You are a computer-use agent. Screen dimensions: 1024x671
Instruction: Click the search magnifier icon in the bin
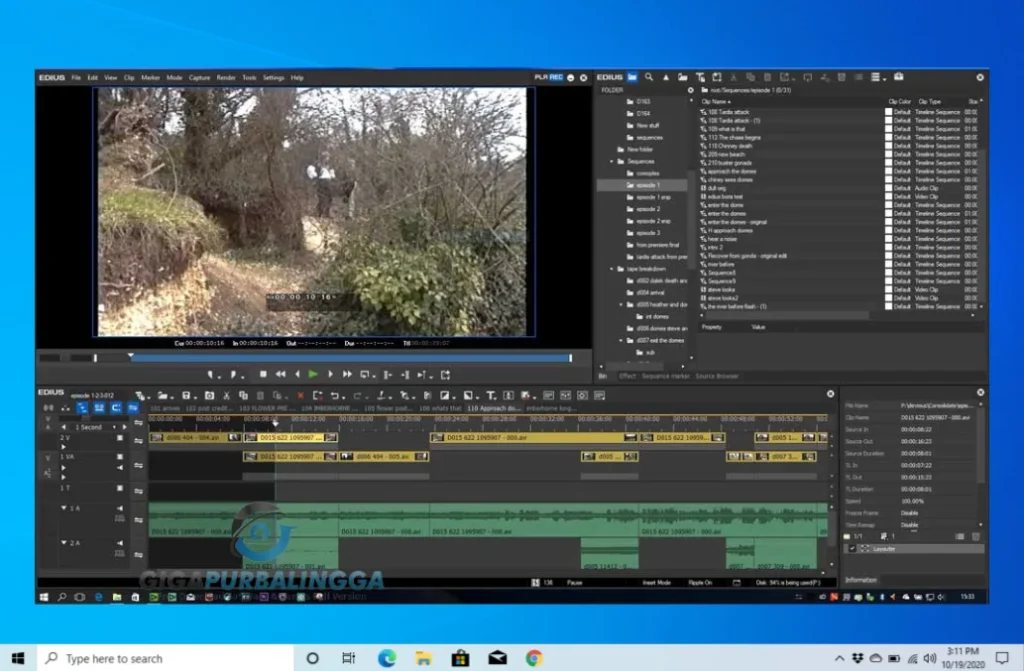tap(649, 77)
